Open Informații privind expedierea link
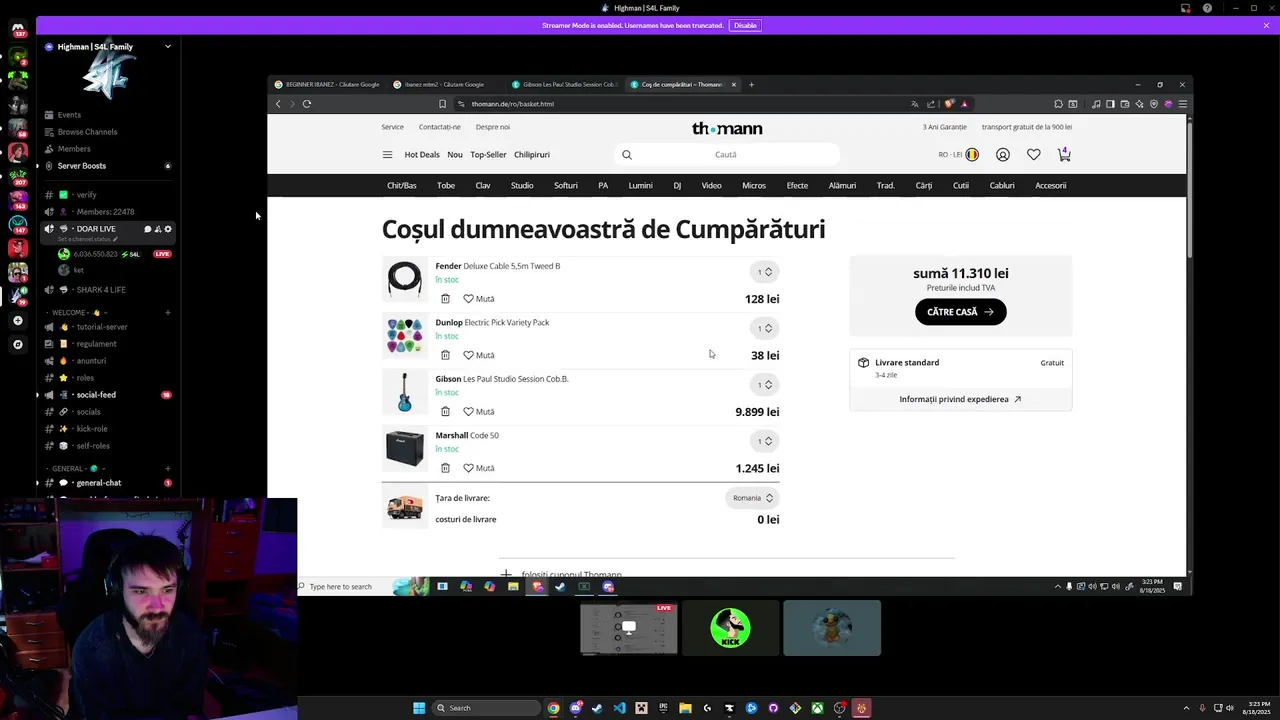 pyautogui.click(x=960, y=399)
